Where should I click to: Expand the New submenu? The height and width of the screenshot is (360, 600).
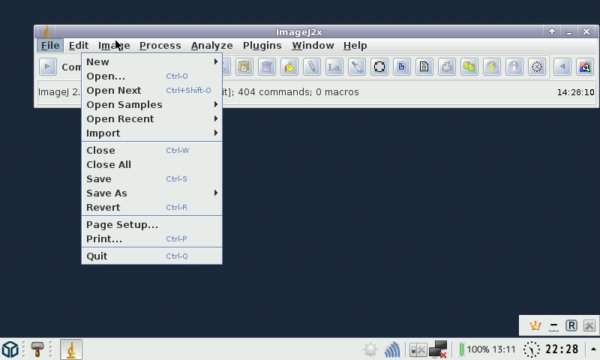click(x=152, y=62)
